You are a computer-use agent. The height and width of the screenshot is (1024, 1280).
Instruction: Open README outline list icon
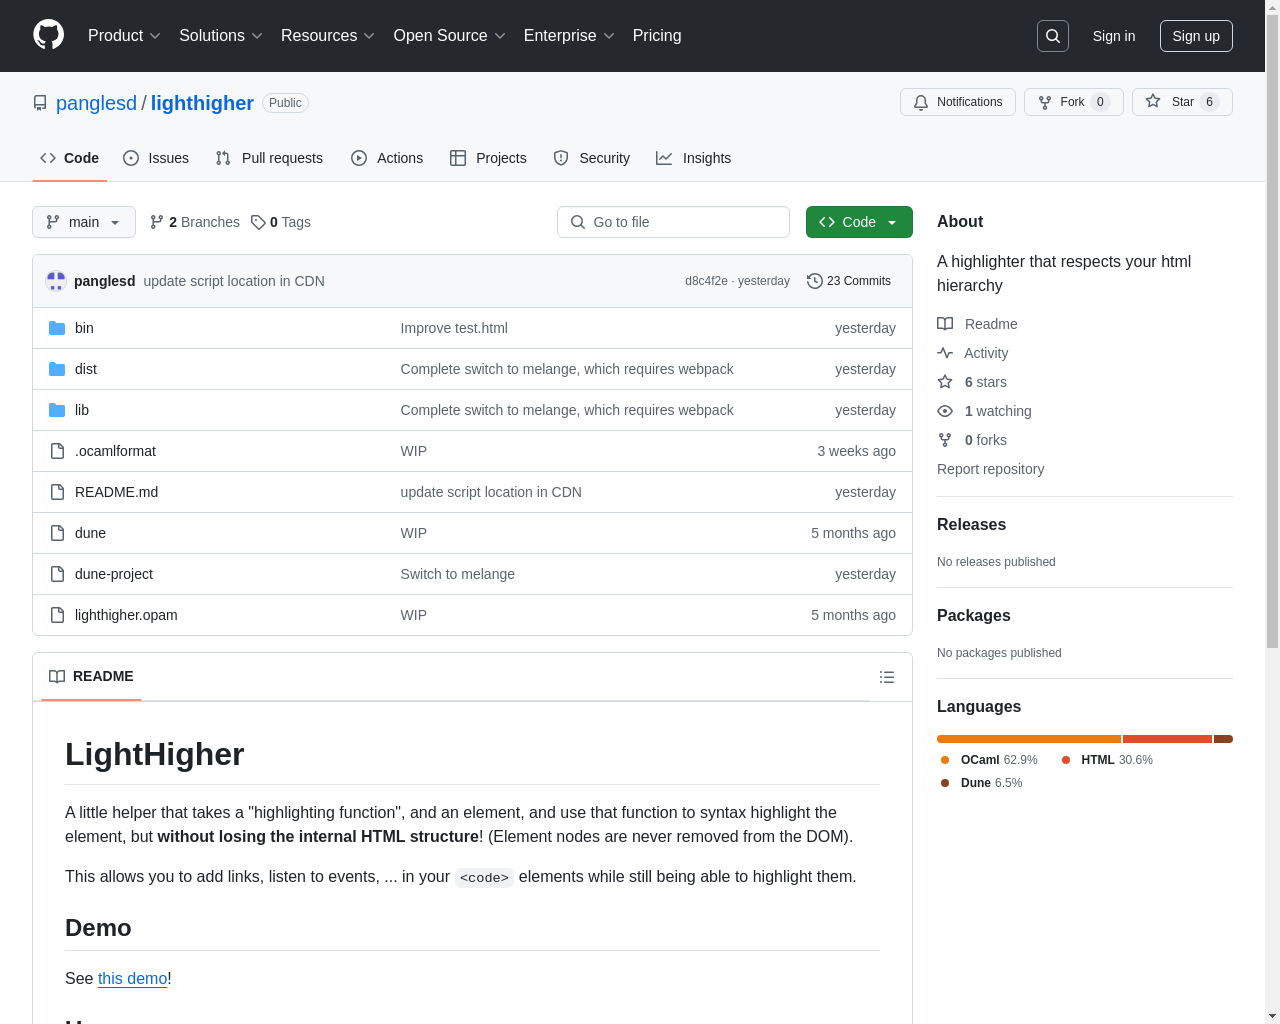pyautogui.click(x=887, y=677)
